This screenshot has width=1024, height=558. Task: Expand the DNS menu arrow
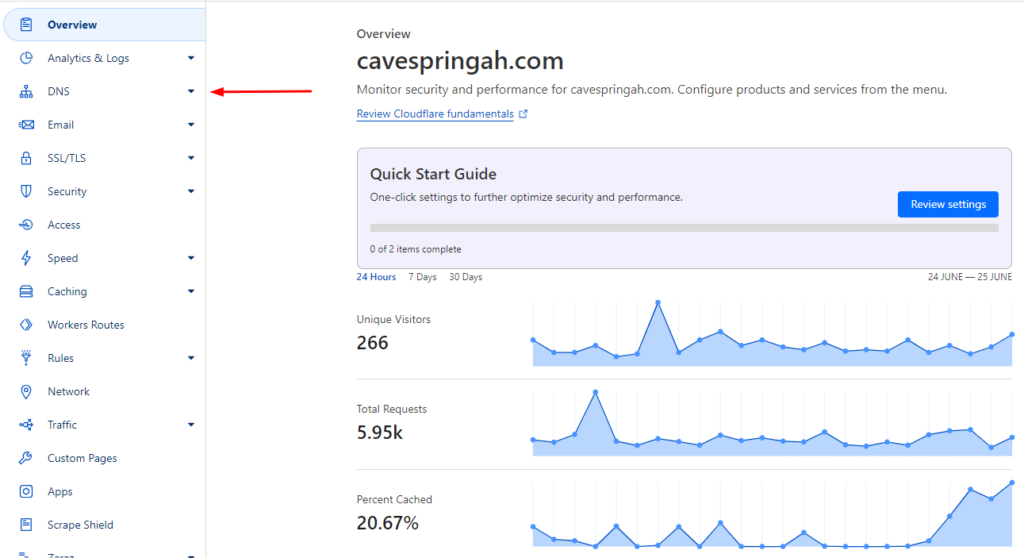pos(191,92)
